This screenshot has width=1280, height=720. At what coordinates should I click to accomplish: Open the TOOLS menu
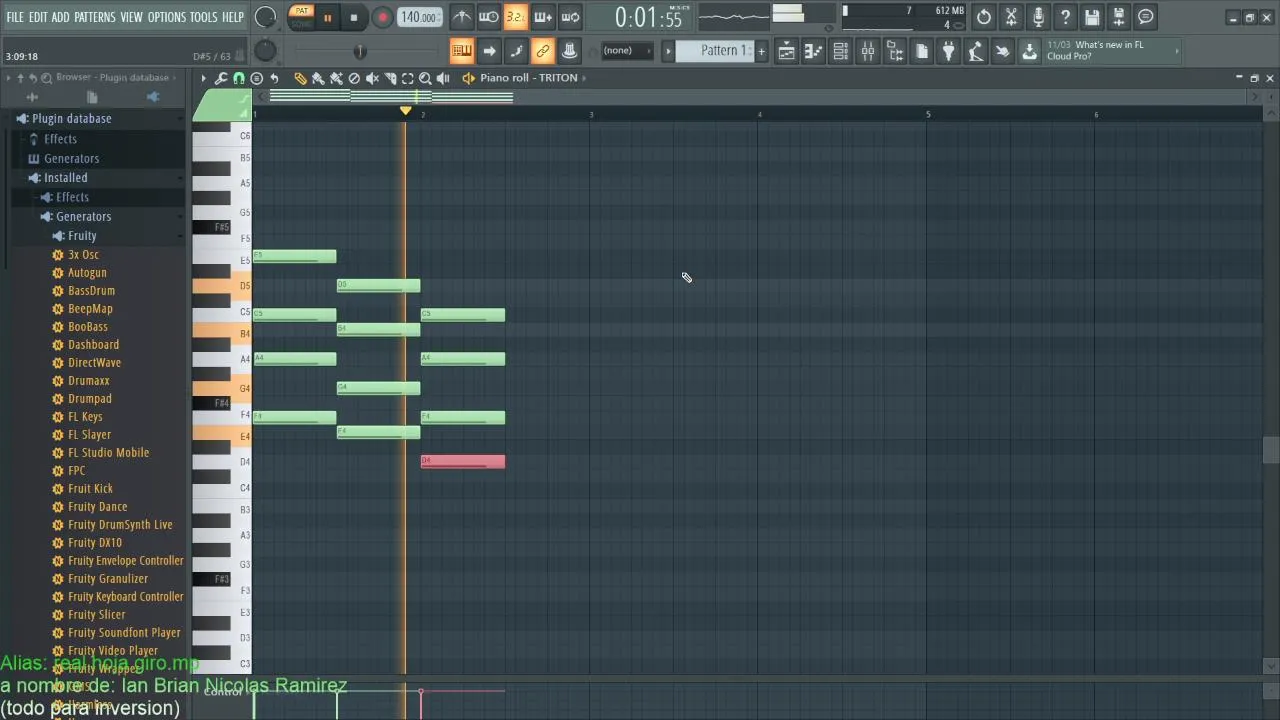point(203,17)
